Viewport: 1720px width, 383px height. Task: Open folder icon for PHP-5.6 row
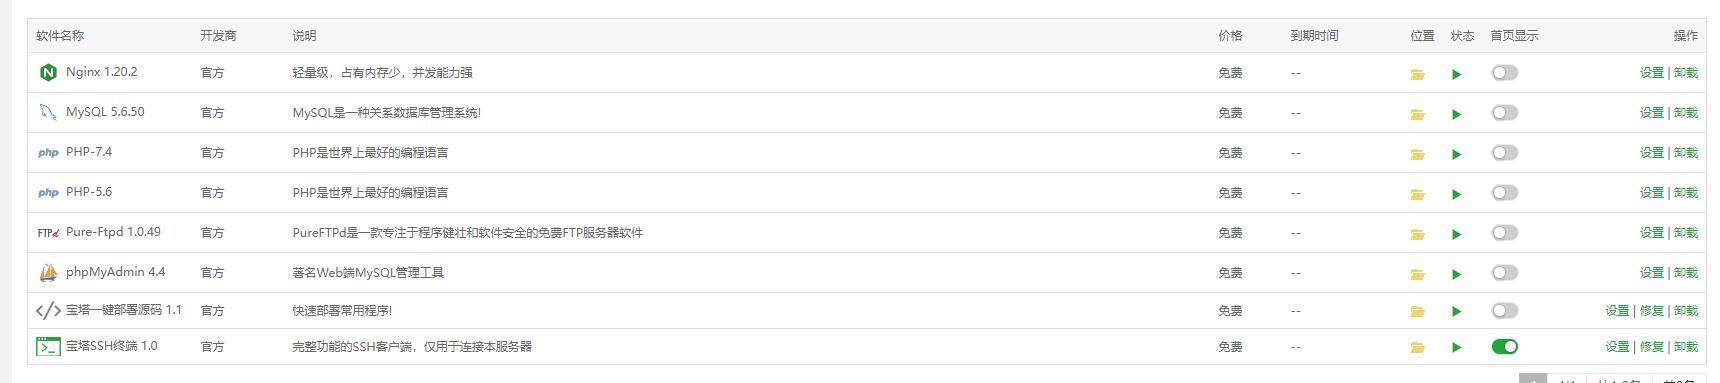point(1417,194)
